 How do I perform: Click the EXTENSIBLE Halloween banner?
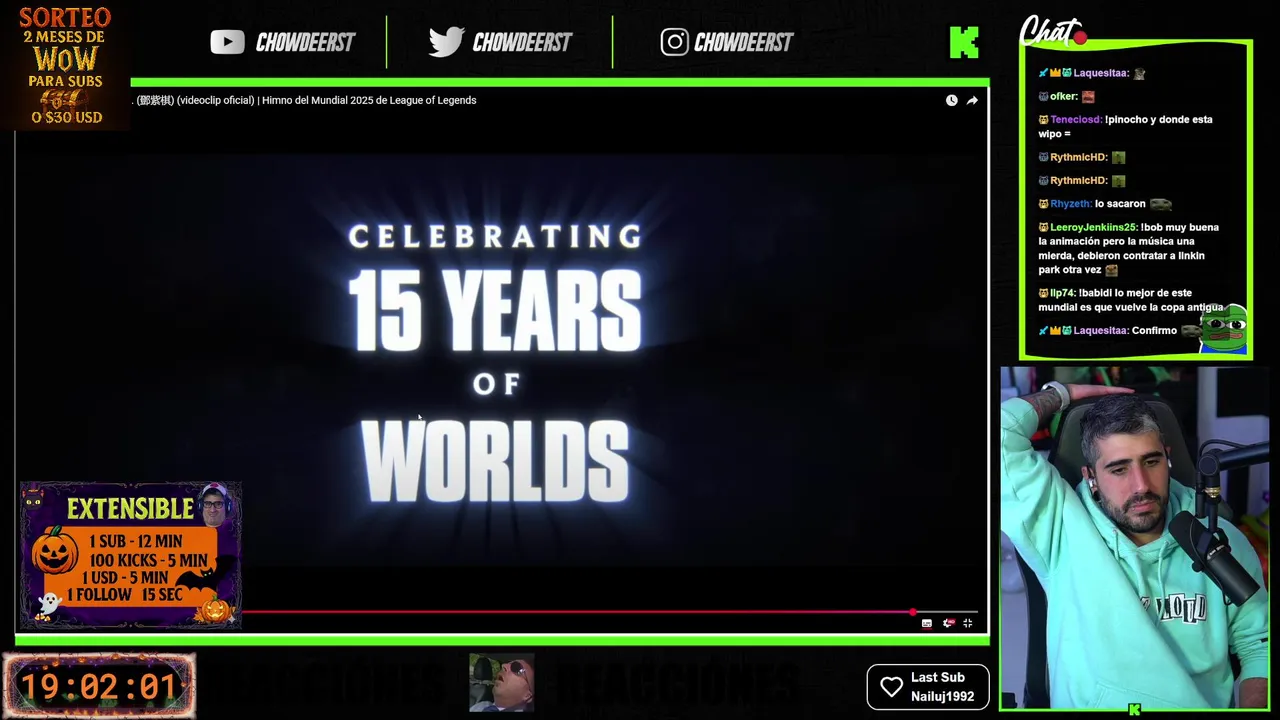coord(130,555)
